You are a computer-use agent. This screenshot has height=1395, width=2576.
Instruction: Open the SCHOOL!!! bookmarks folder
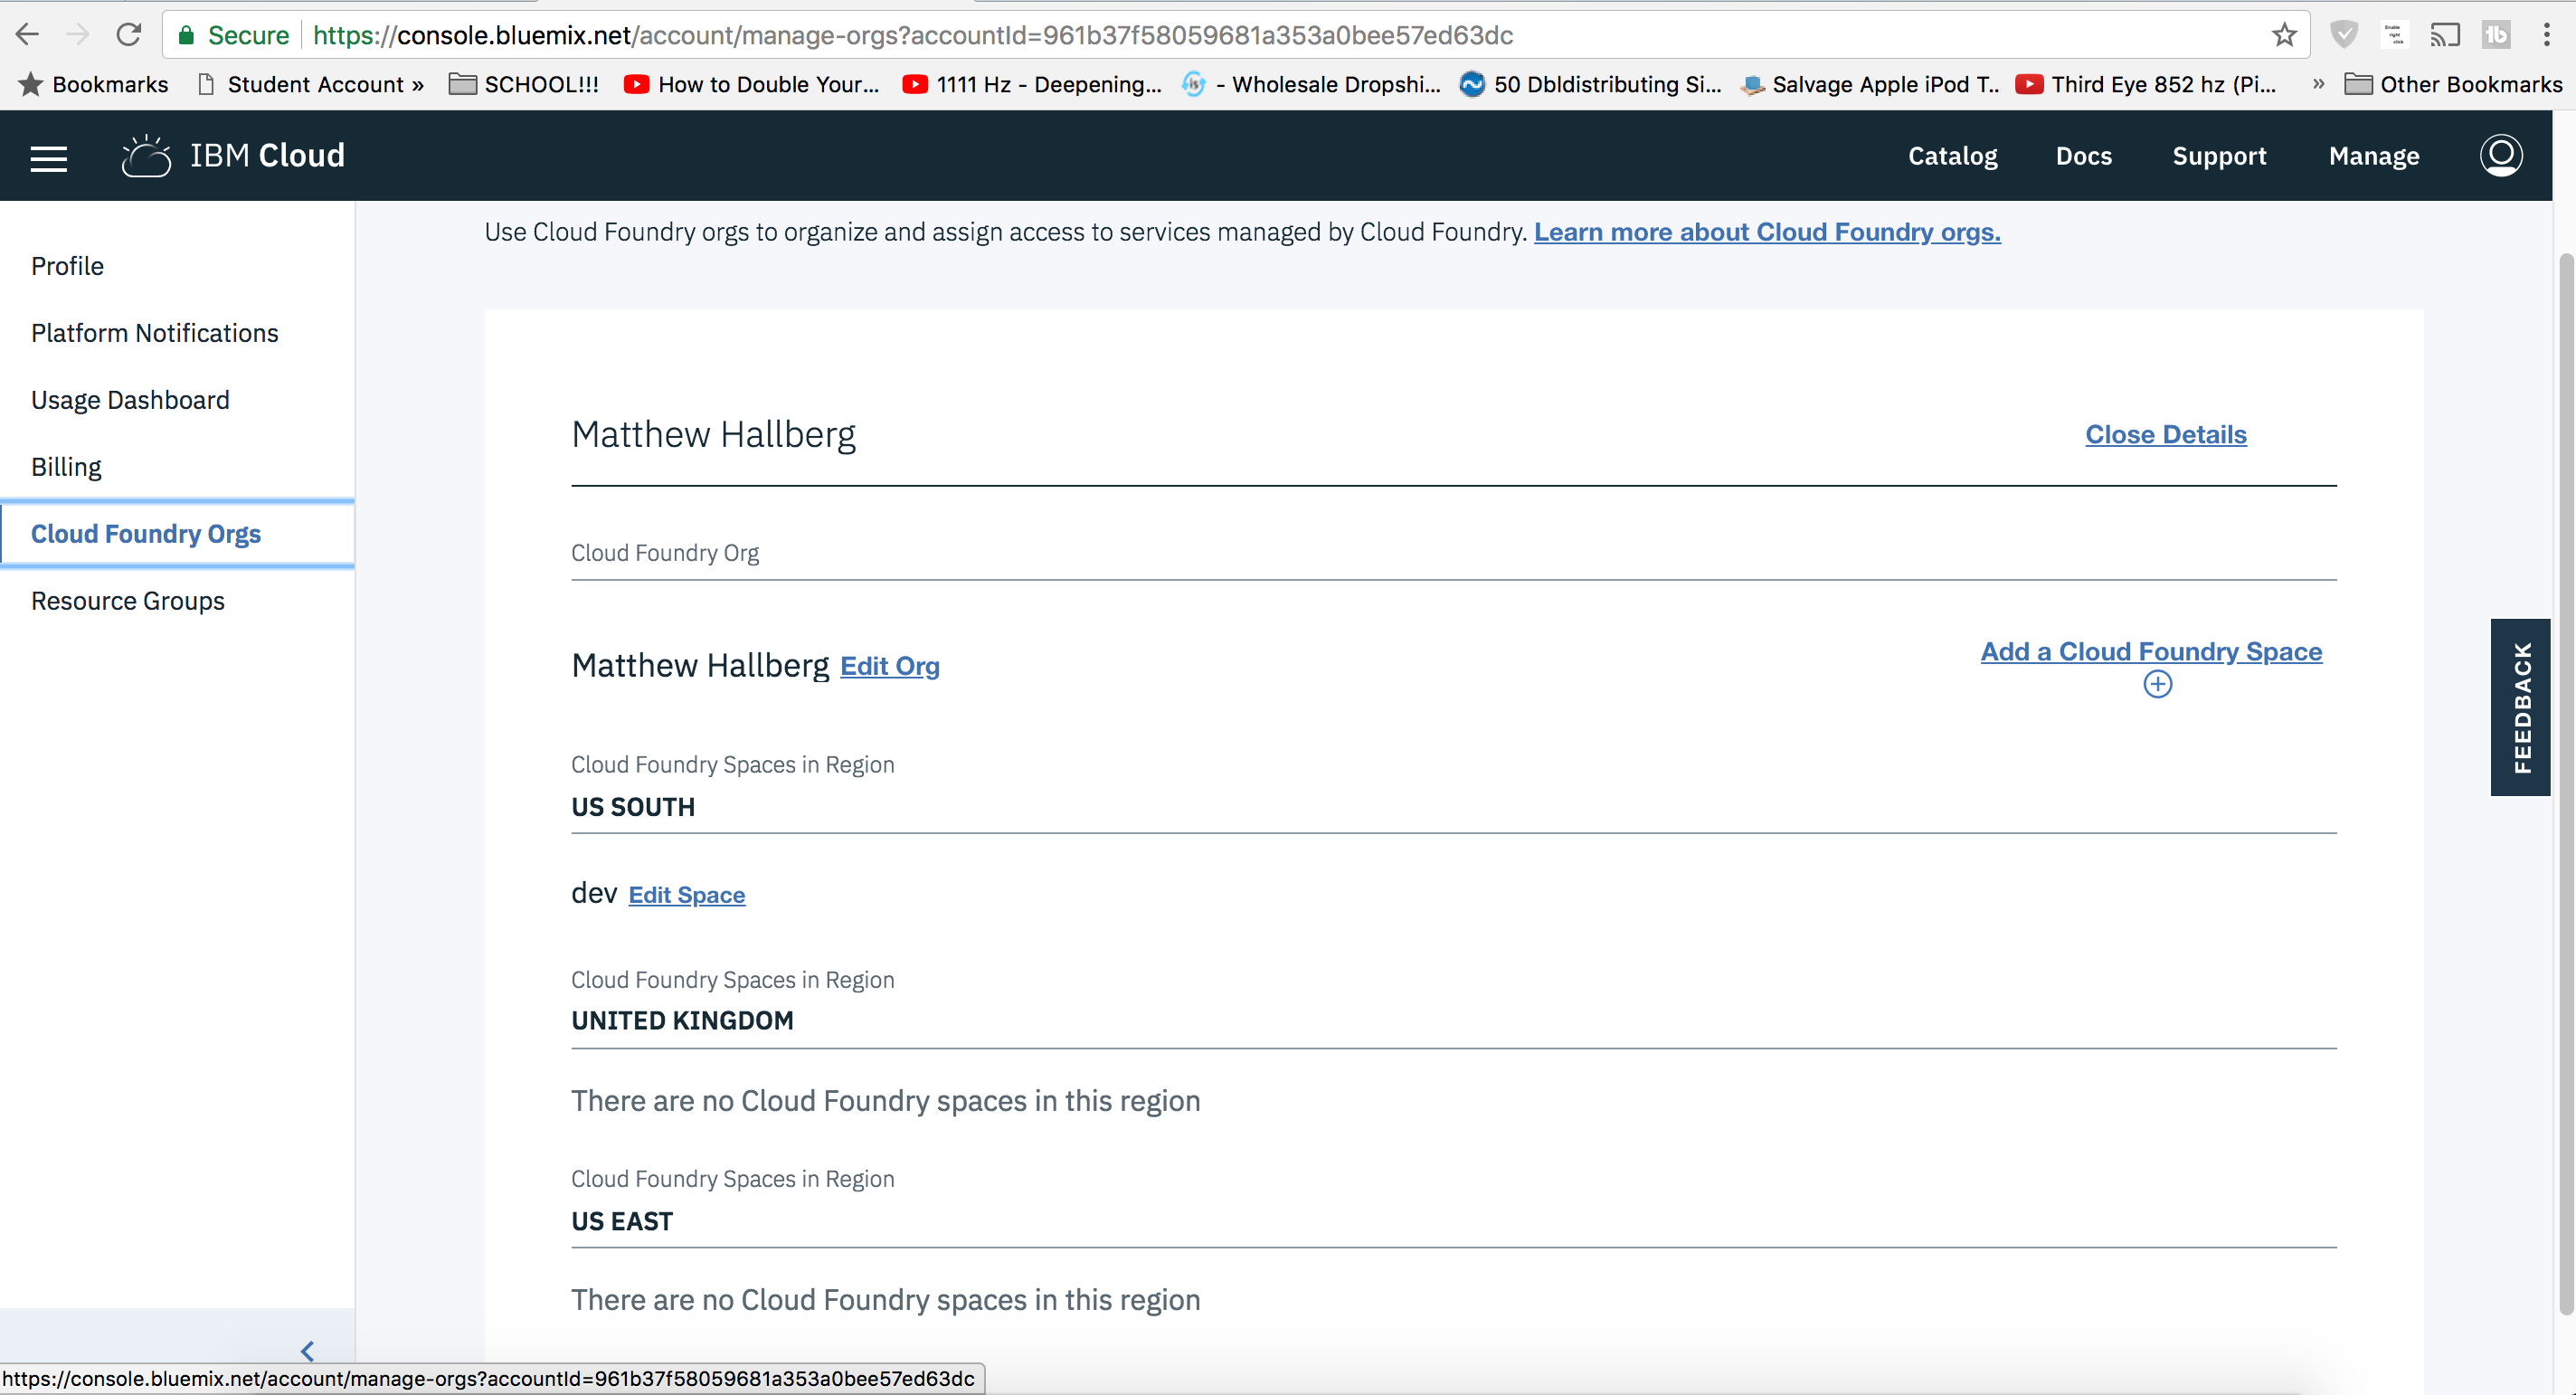coord(523,85)
